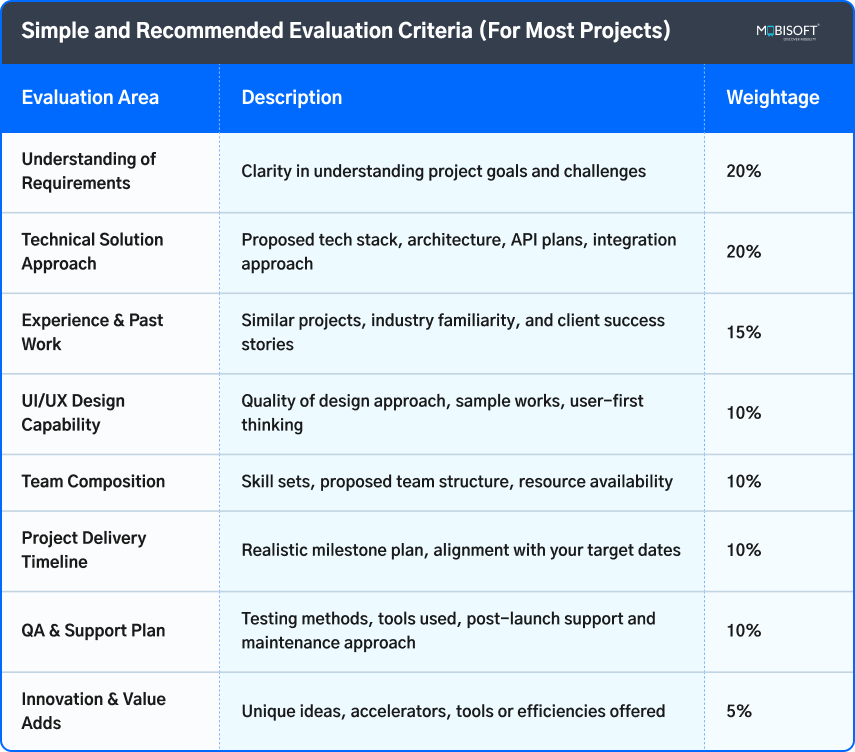Click the title 'Simple and Recommended Evaluation Criteria'
The height and width of the screenshot is (752, 855).
click(x=346, y=30)
